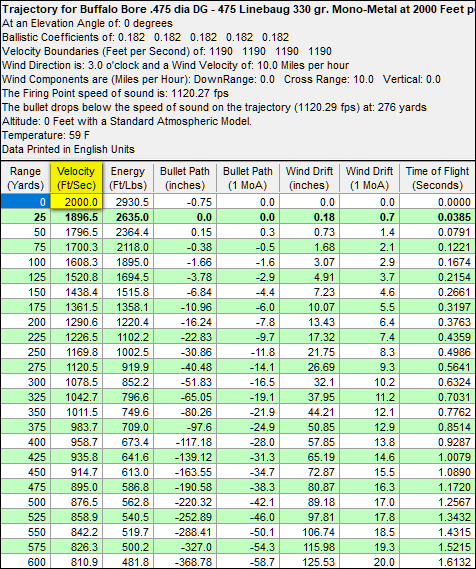
Task: Select the velocity cell reading 1120.5
Action: (76, 367)
